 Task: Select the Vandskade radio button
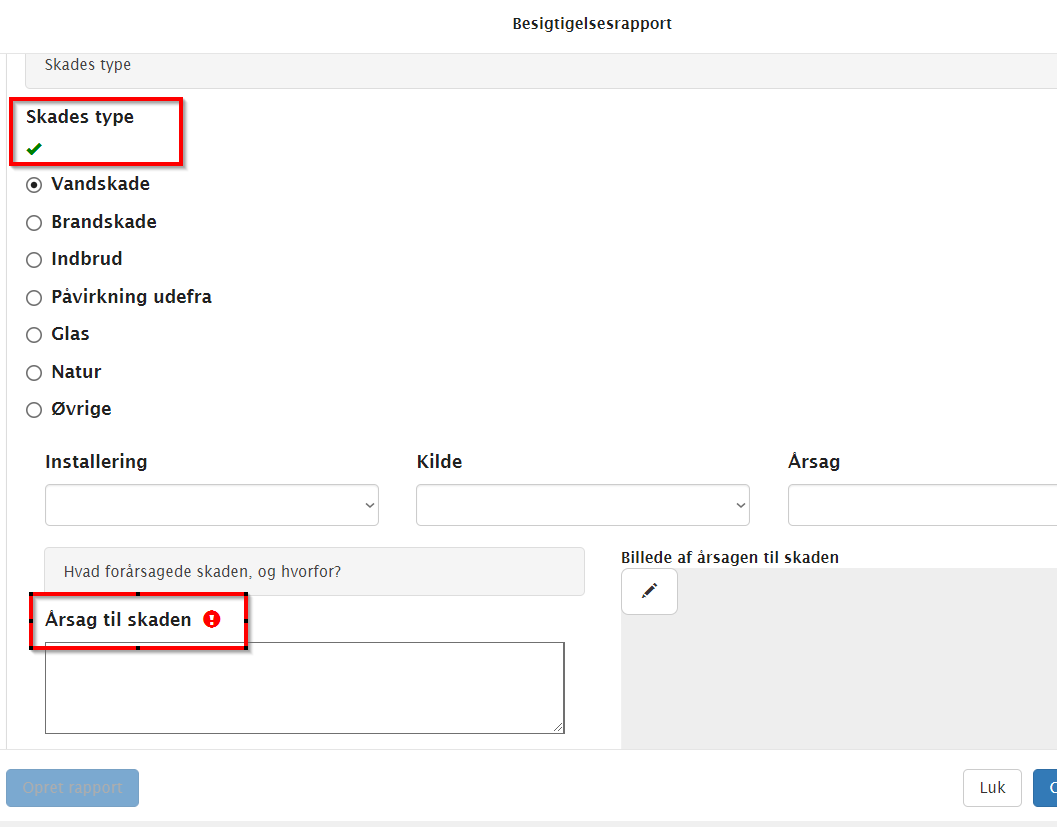coord(34,185)
